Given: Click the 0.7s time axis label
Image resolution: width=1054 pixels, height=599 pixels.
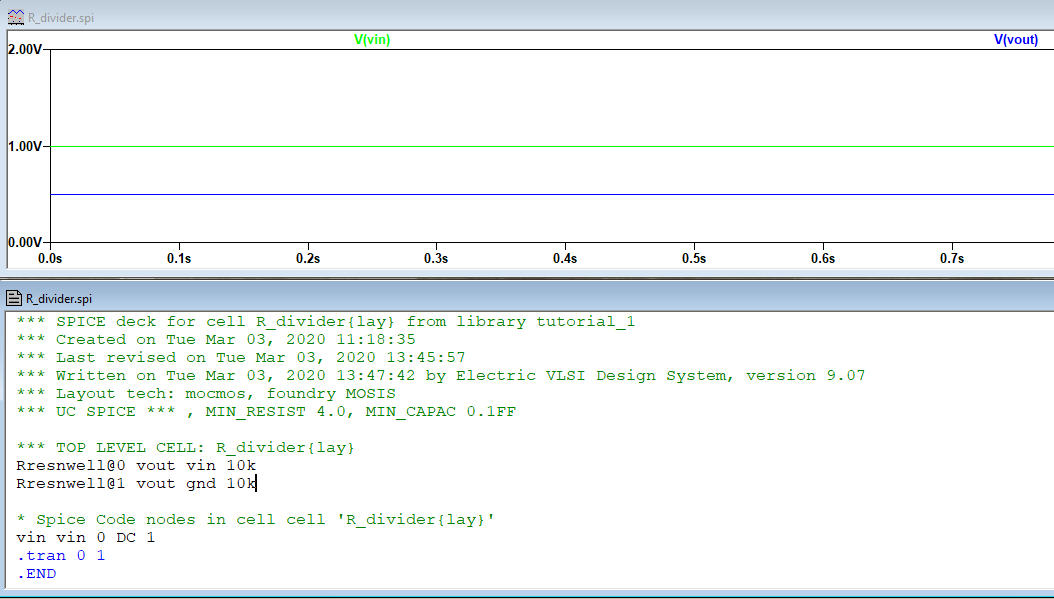Looking at the screenshot, I should pos(951,259).
